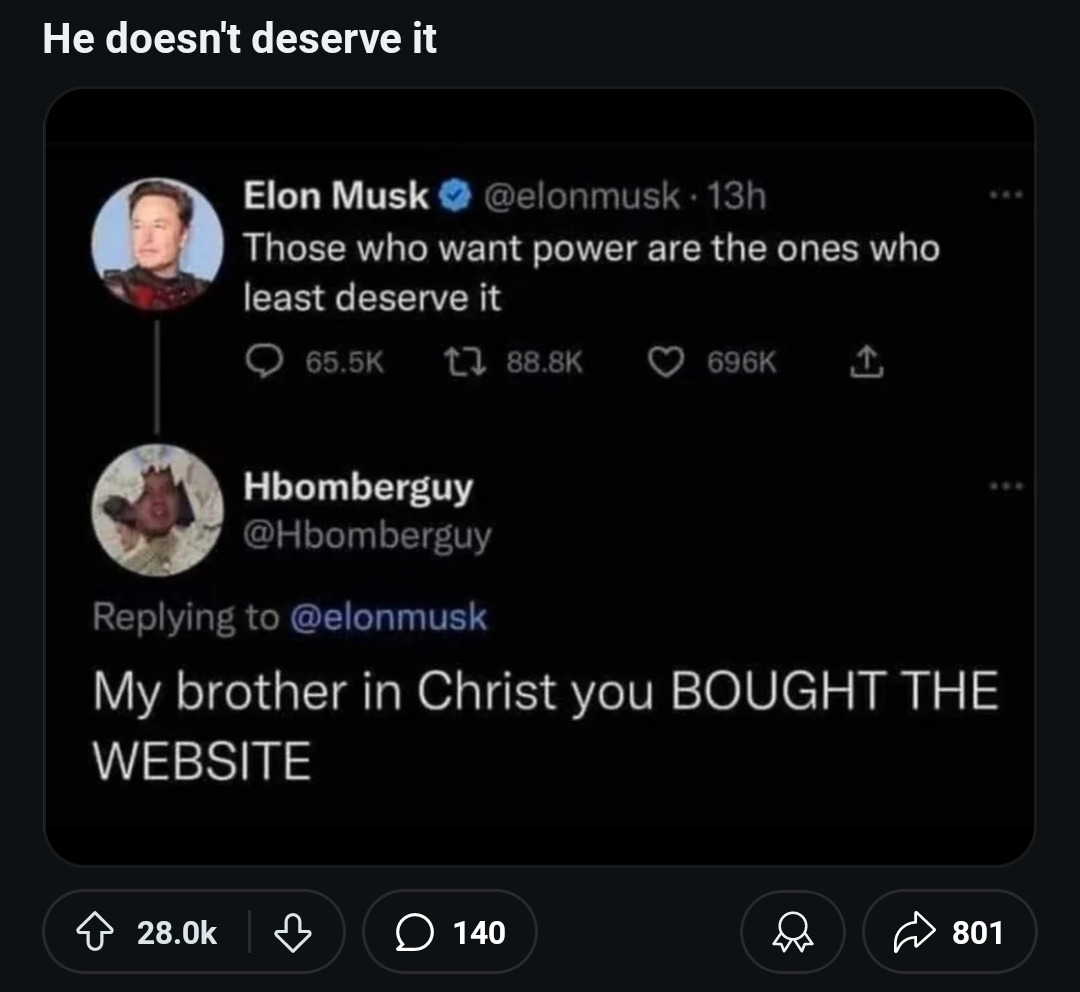
Task: Click the Hbomberguy display name
Action: pyautogui.click(x=358, y=487)
